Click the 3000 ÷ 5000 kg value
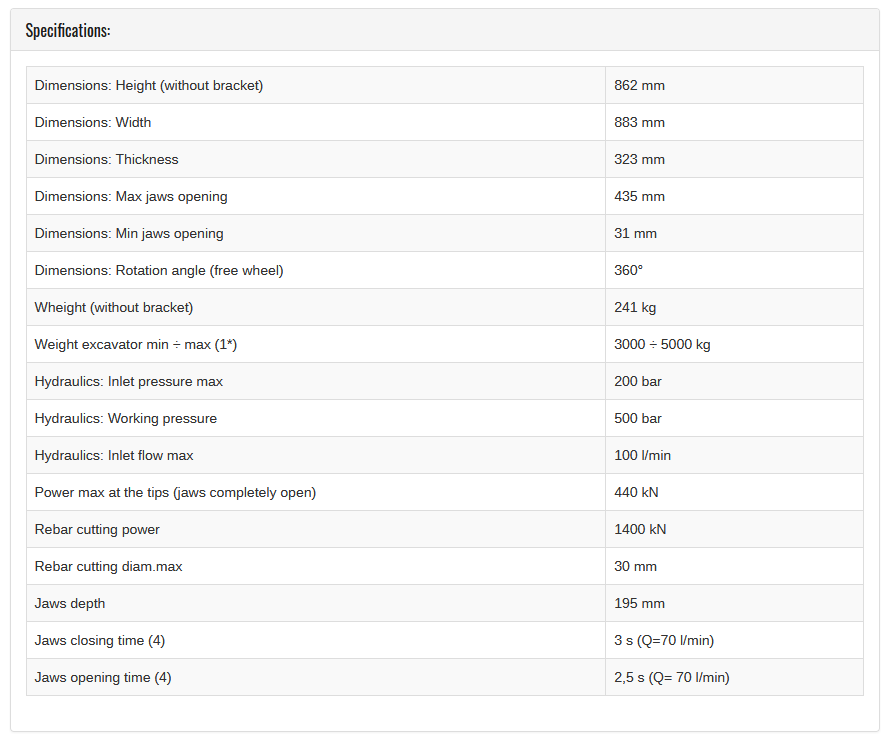 pyautogui.click(x=662, y=344)
